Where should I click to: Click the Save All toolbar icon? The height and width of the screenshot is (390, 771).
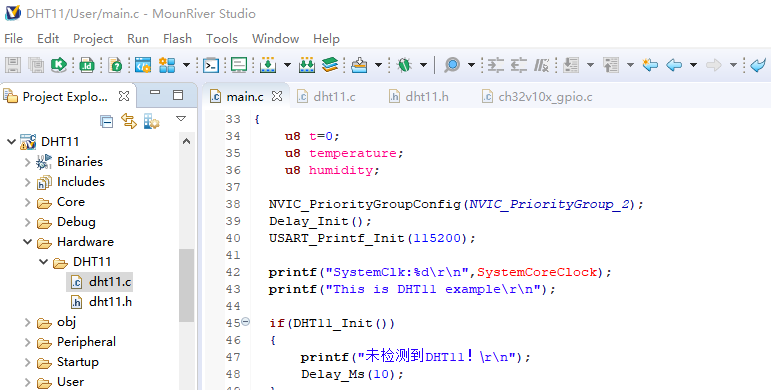(x=36, y=65)
